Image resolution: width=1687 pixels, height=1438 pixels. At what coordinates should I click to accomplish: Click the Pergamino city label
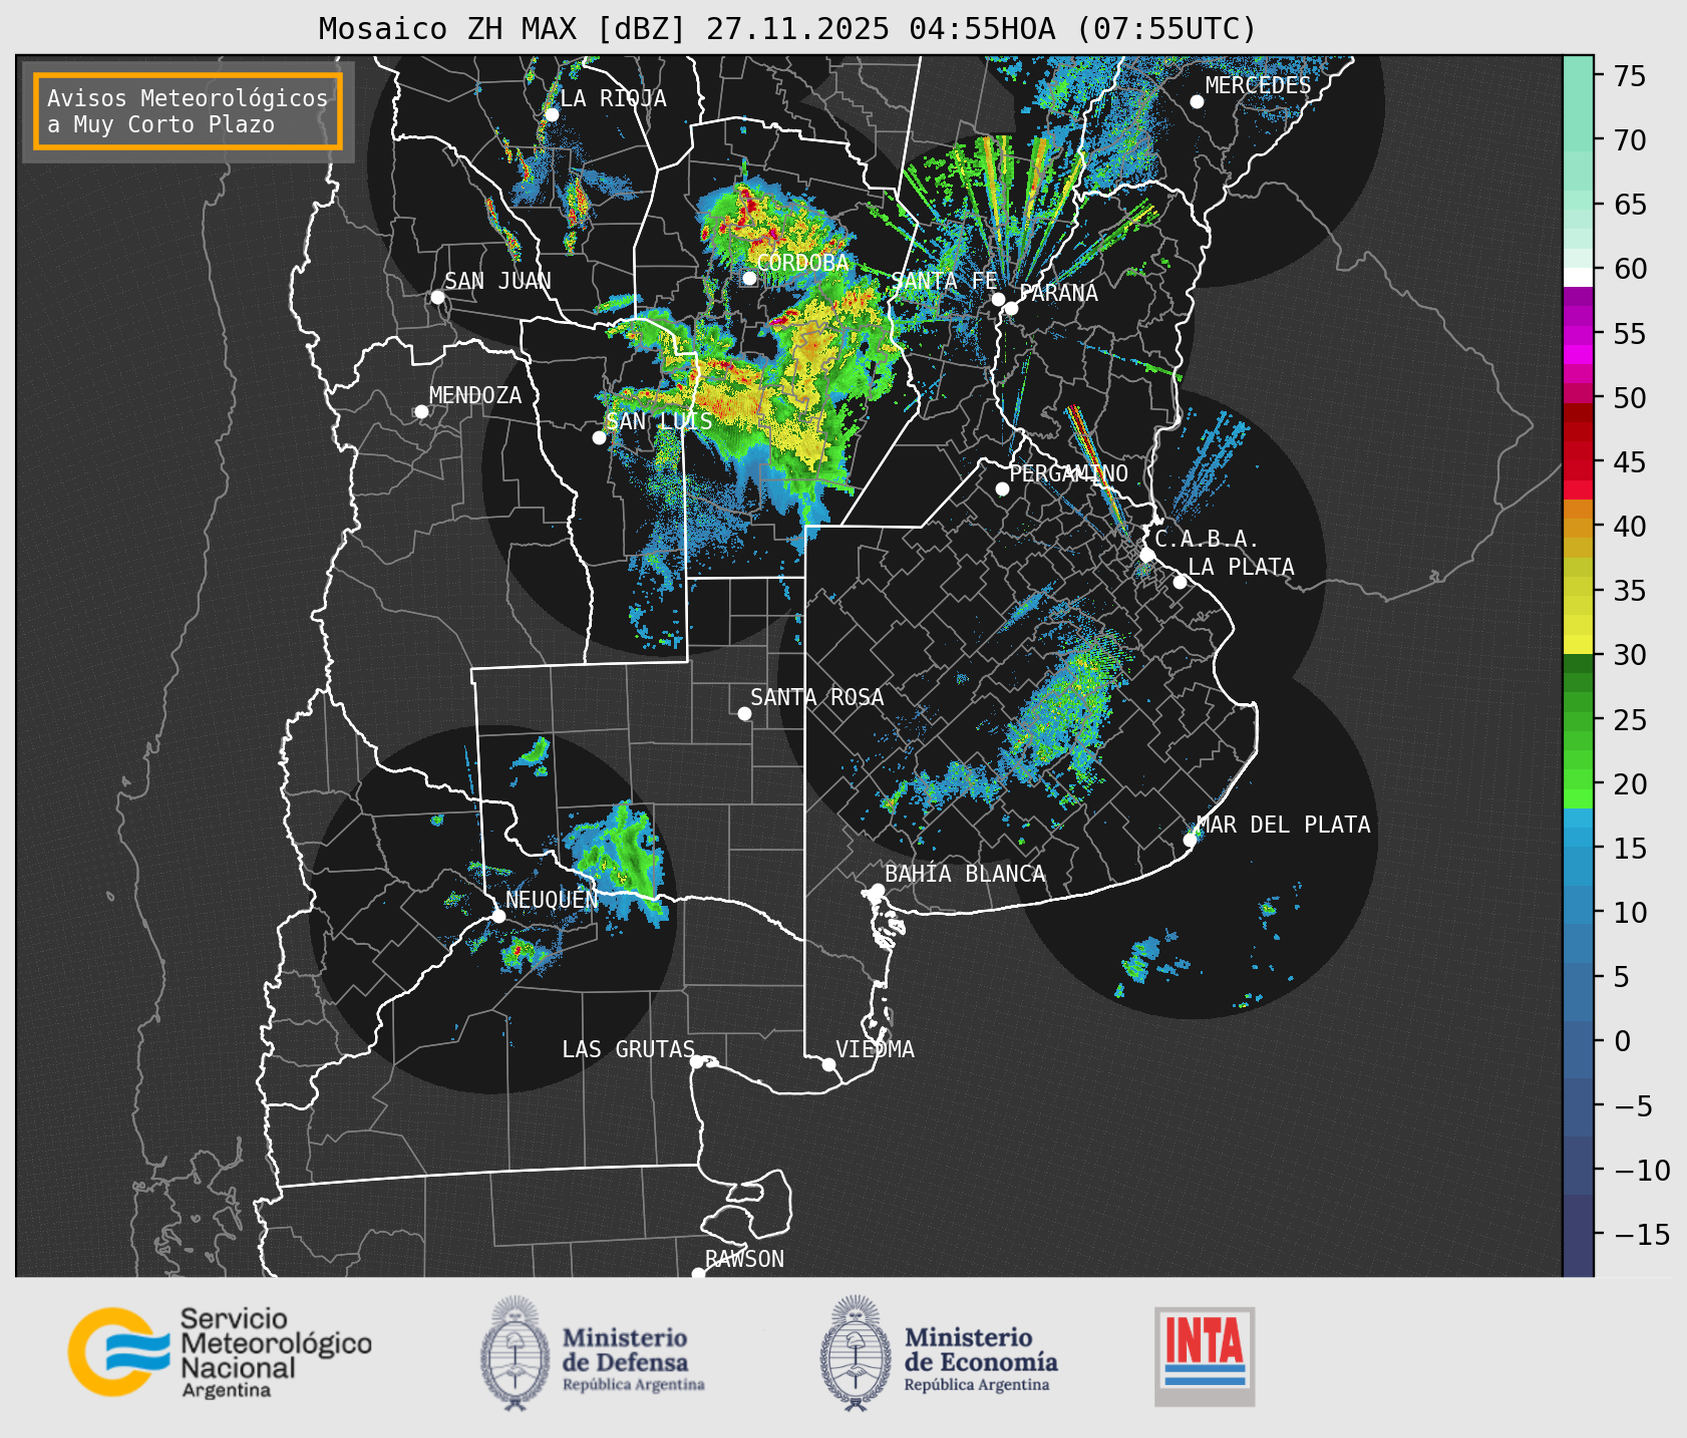pos(1068,473)
